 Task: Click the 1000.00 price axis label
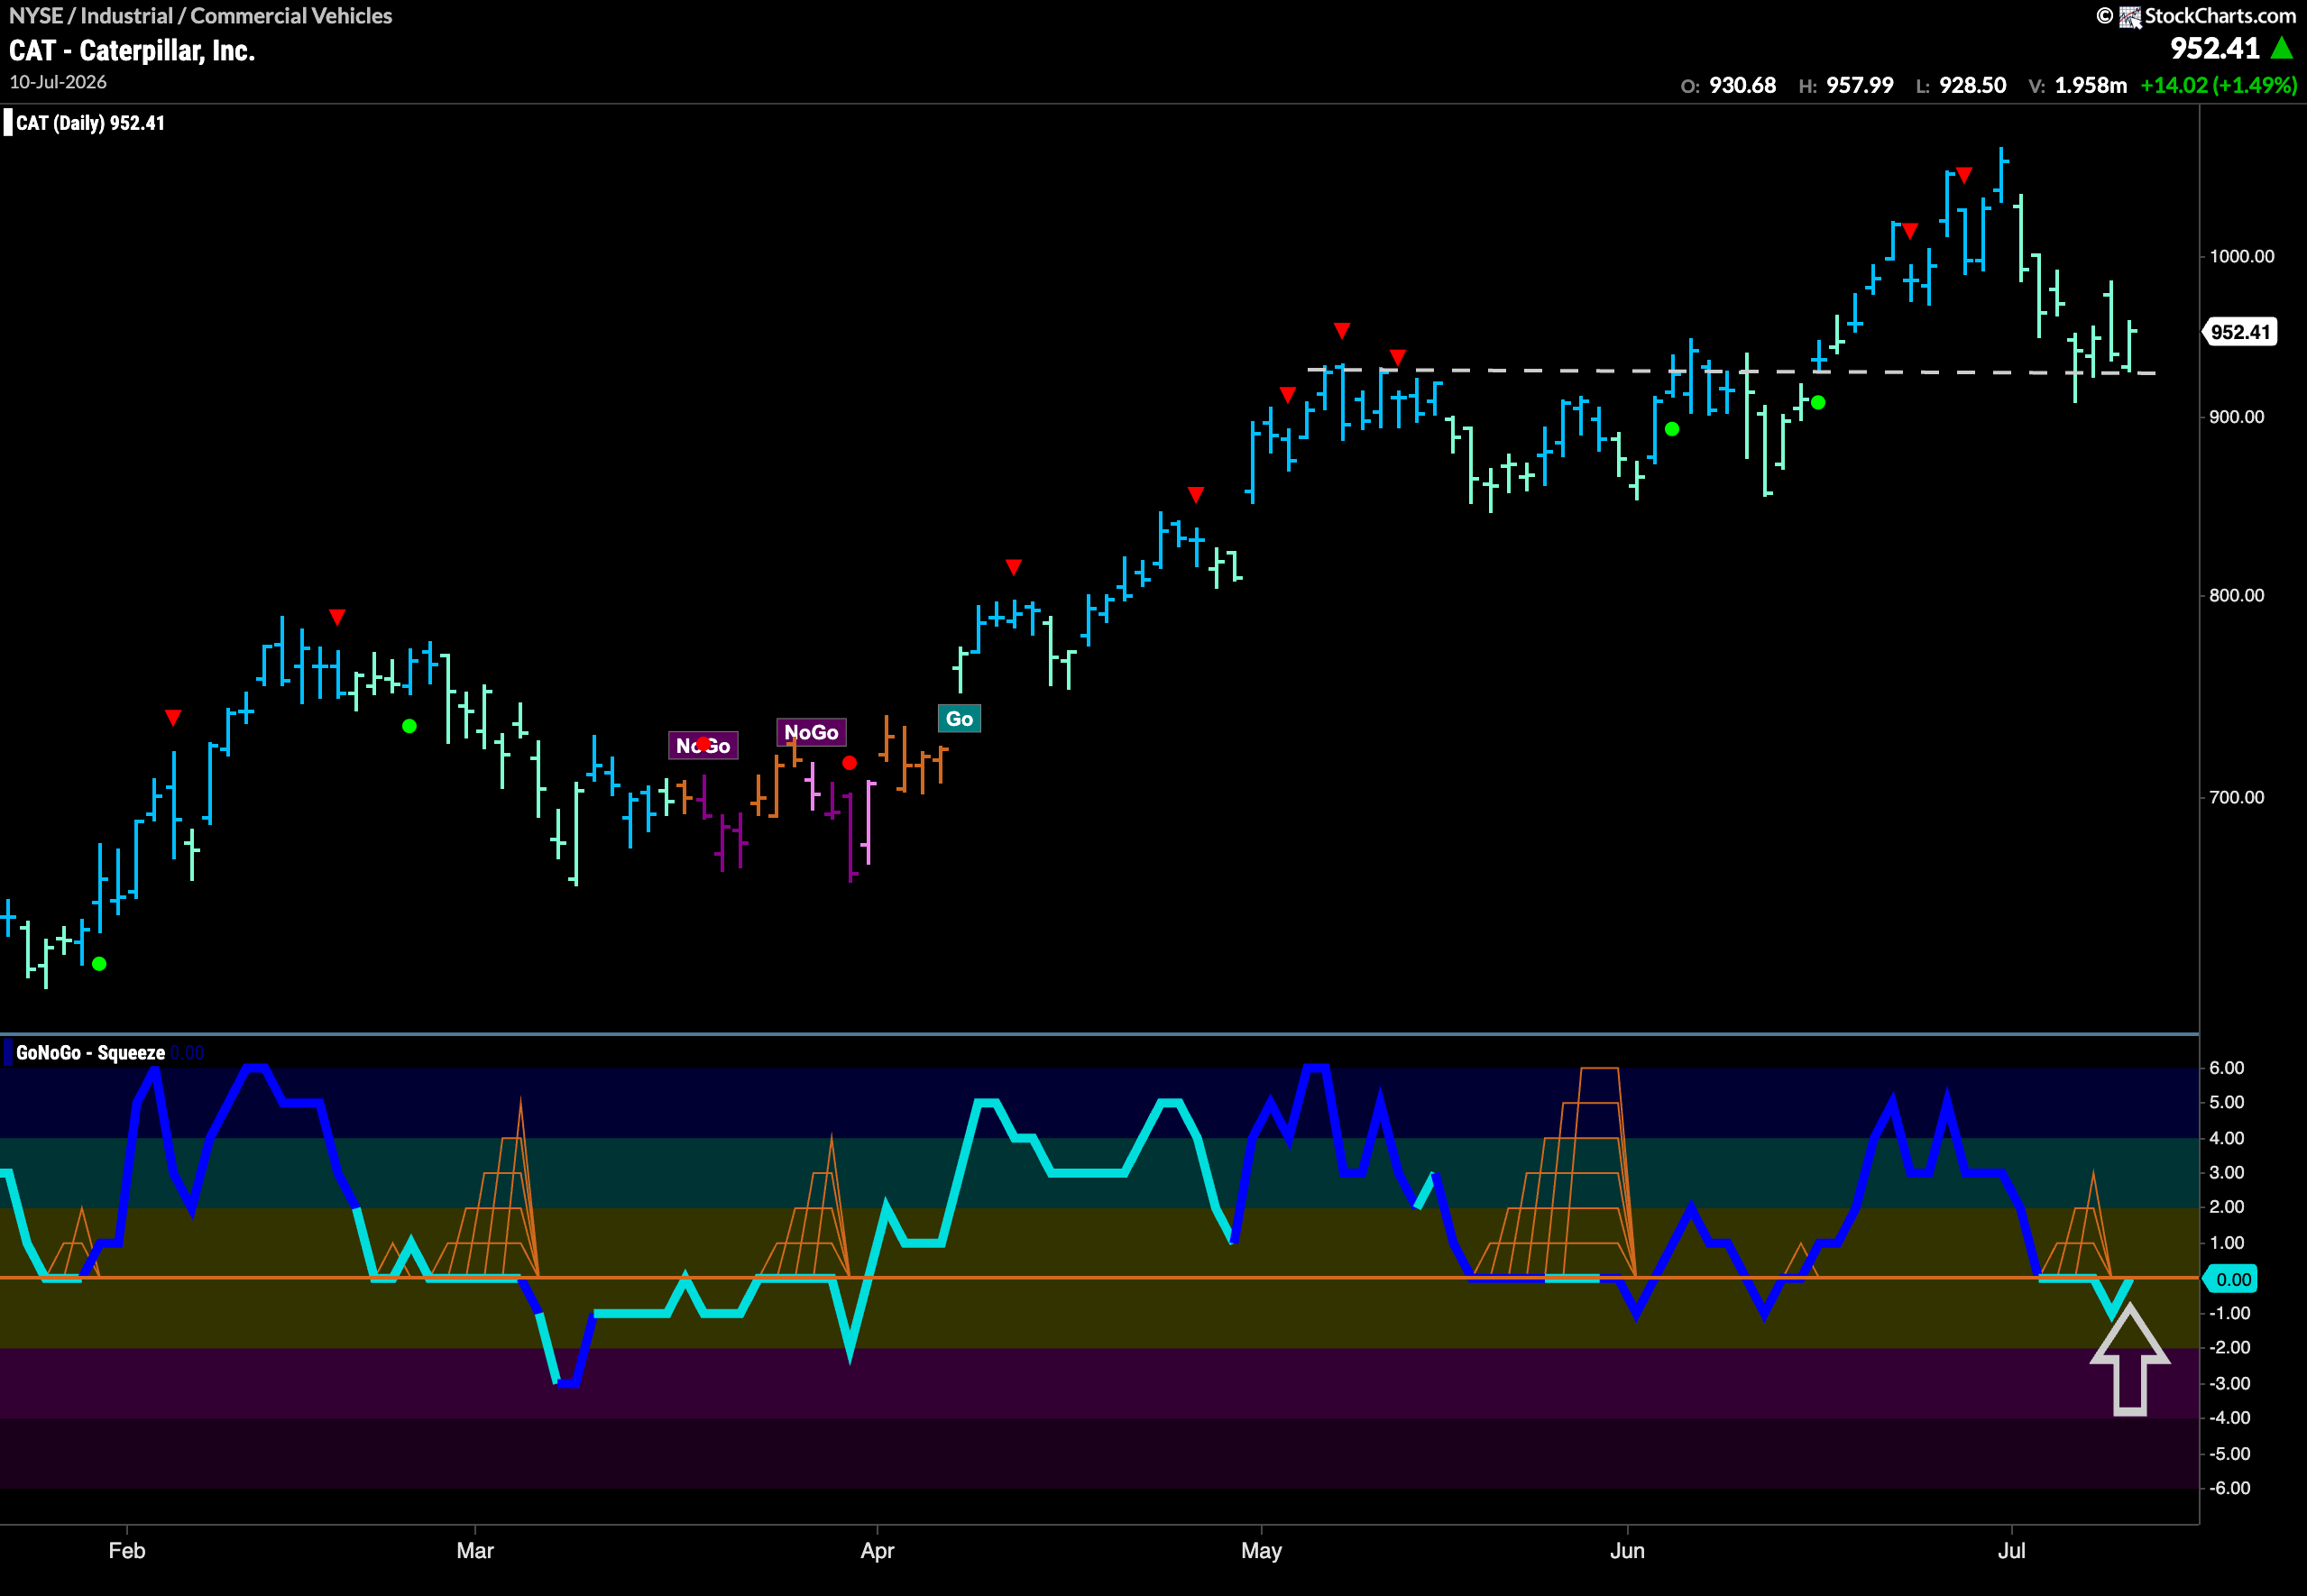pos(2242,256)
